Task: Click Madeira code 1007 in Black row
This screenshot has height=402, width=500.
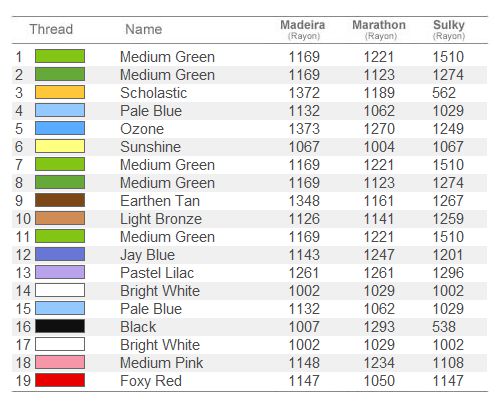Action: tap(304, 327)
